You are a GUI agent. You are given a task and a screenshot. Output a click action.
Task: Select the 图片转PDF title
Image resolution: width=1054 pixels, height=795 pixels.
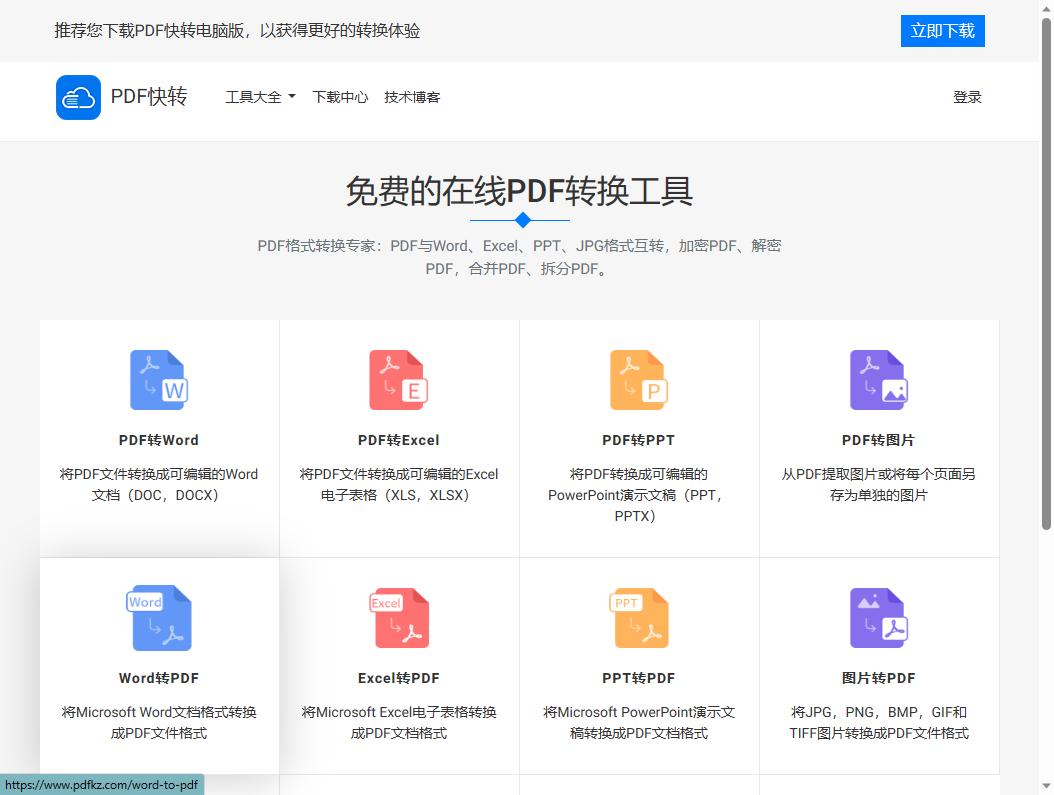[879, 678]
